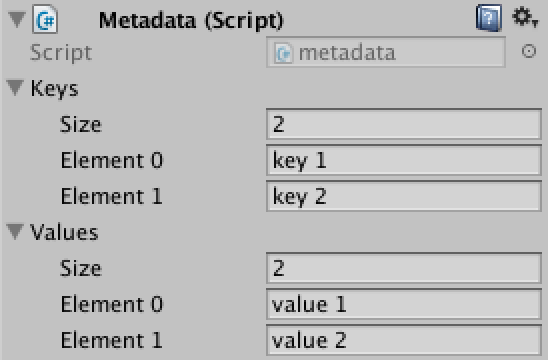Click the Script property label
The image size is (548, 360).
click(x=61, y=53)
